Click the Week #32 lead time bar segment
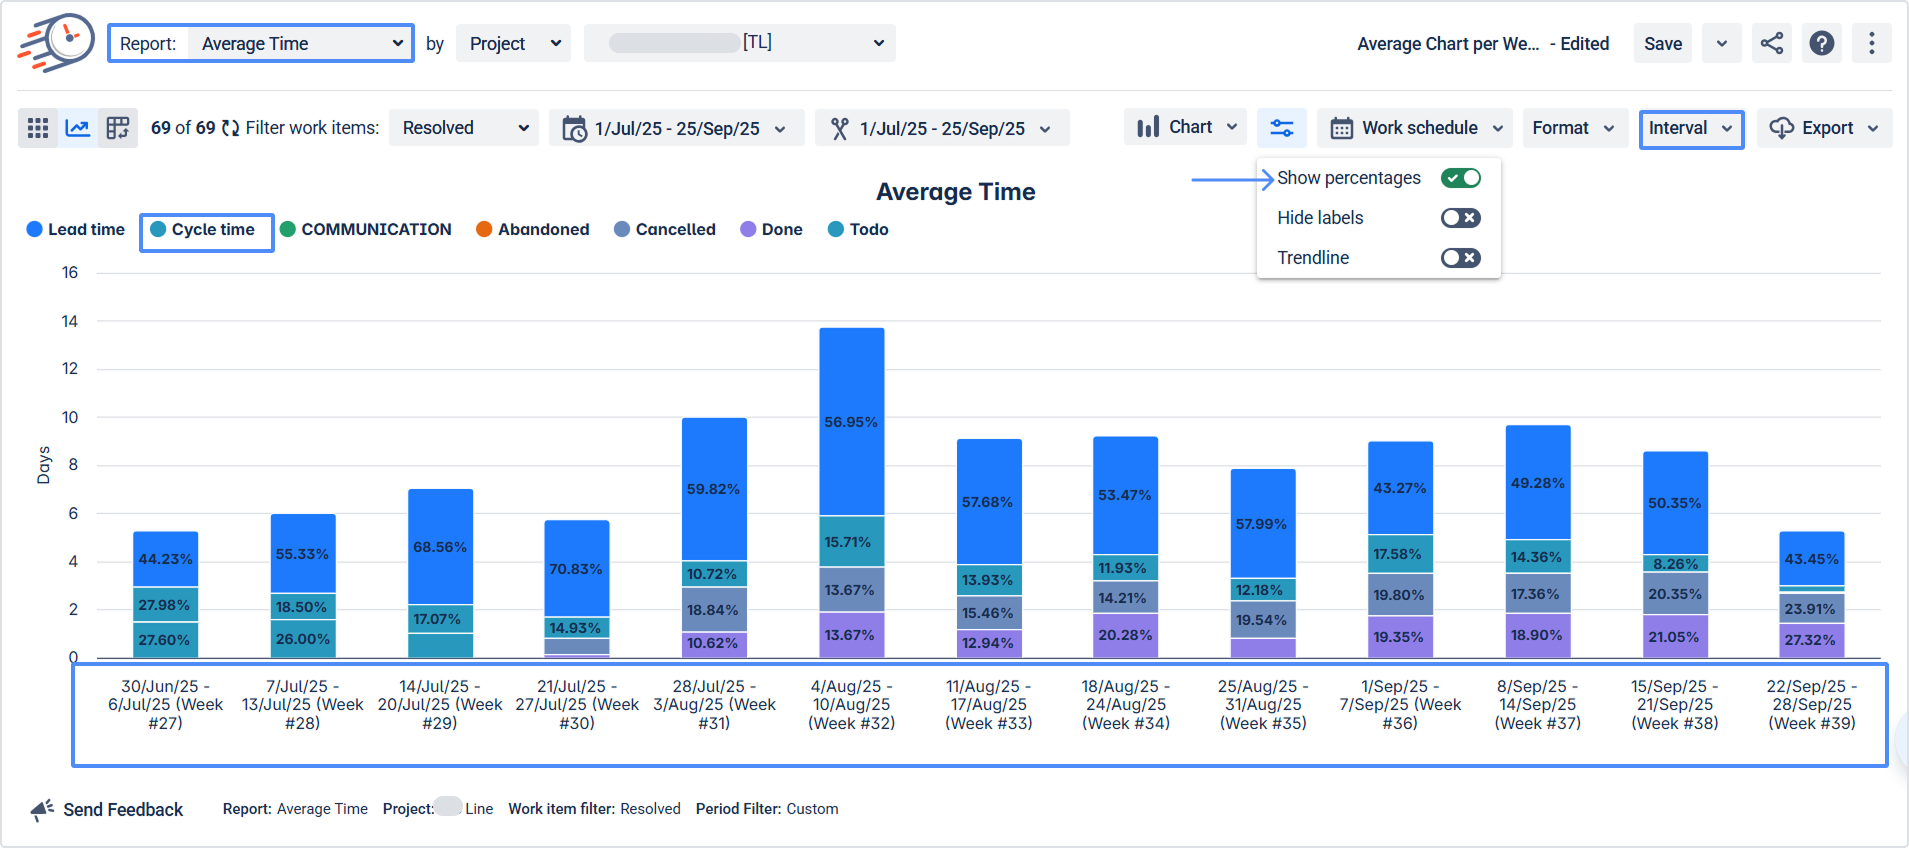 tap(852, 421)
